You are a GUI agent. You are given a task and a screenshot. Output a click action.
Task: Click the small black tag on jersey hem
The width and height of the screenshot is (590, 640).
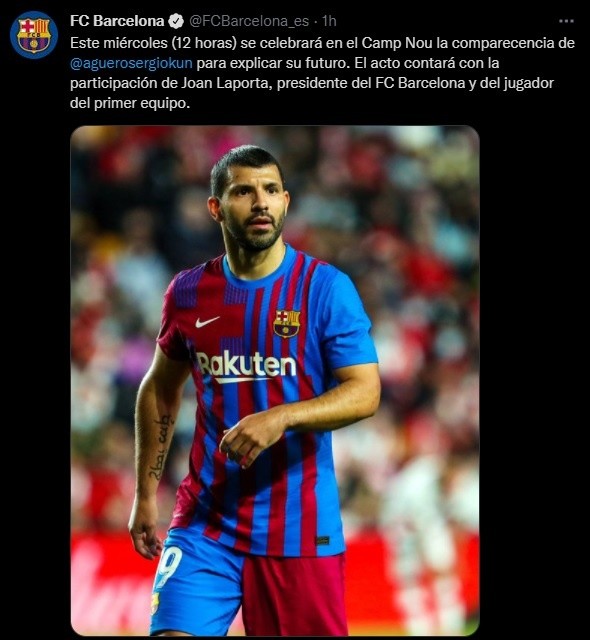(x=322, y=541)
